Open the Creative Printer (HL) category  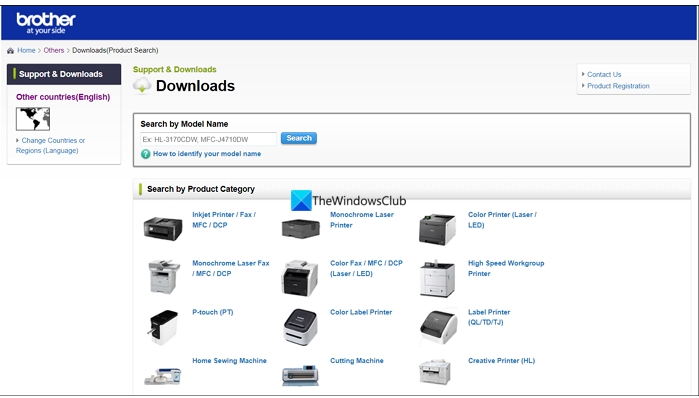[501, 361]
